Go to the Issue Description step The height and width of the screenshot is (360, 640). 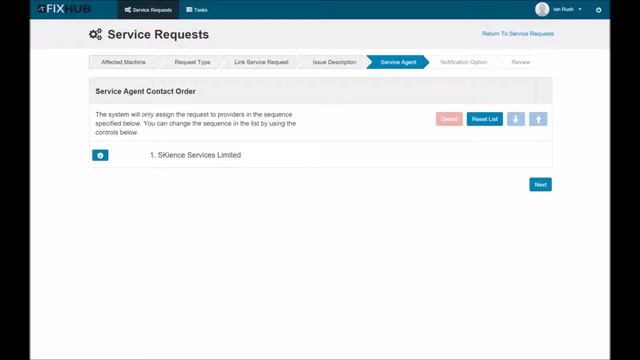tap(334, 62)
